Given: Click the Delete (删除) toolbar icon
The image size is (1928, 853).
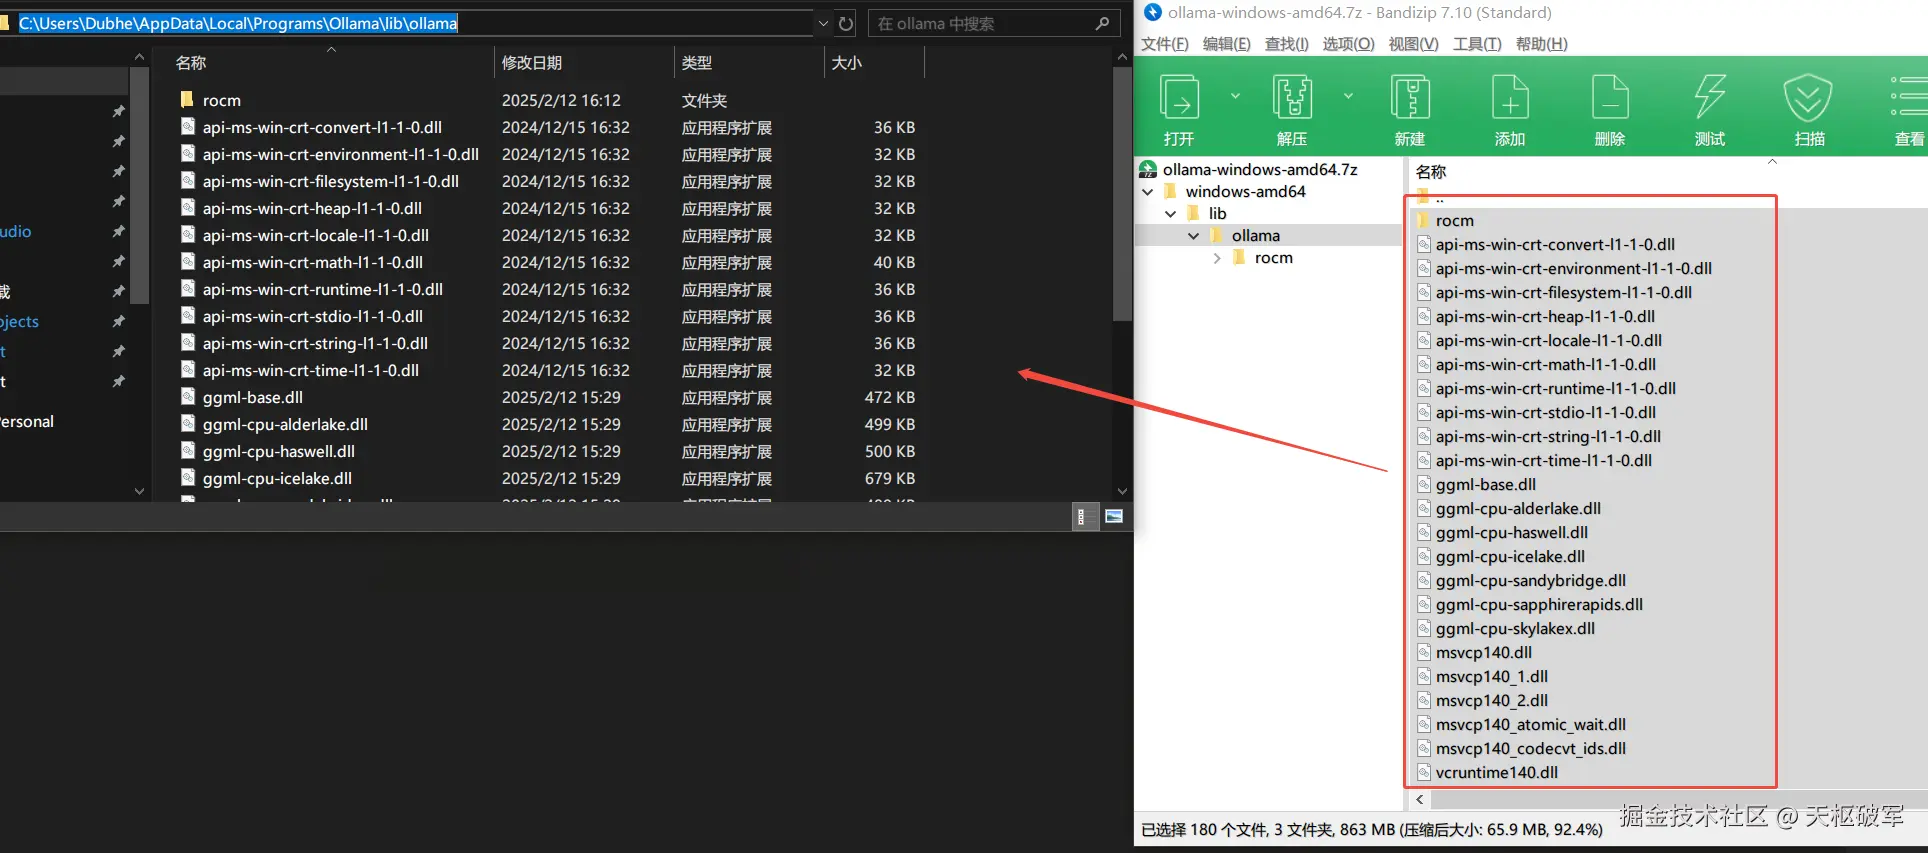Looking at the screenshot, I should coord(1610,98).
